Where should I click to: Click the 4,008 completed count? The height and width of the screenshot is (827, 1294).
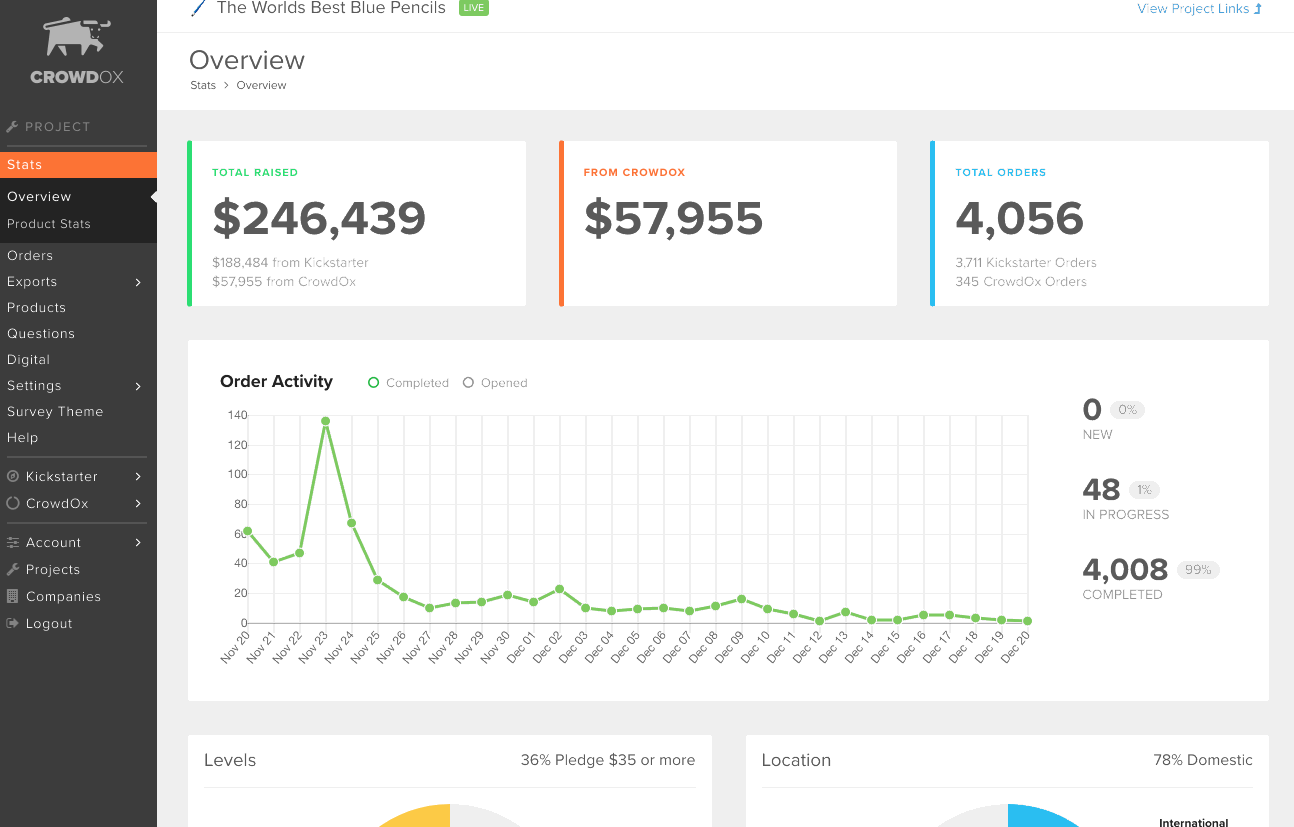pyautogui.click(x=1125, y=570)
